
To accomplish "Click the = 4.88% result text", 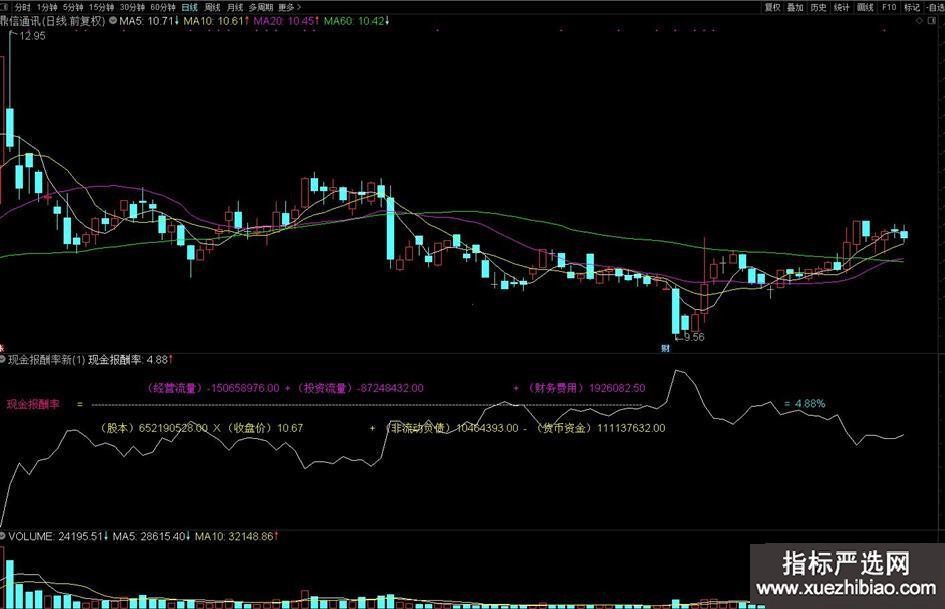I will pos(805,403).
